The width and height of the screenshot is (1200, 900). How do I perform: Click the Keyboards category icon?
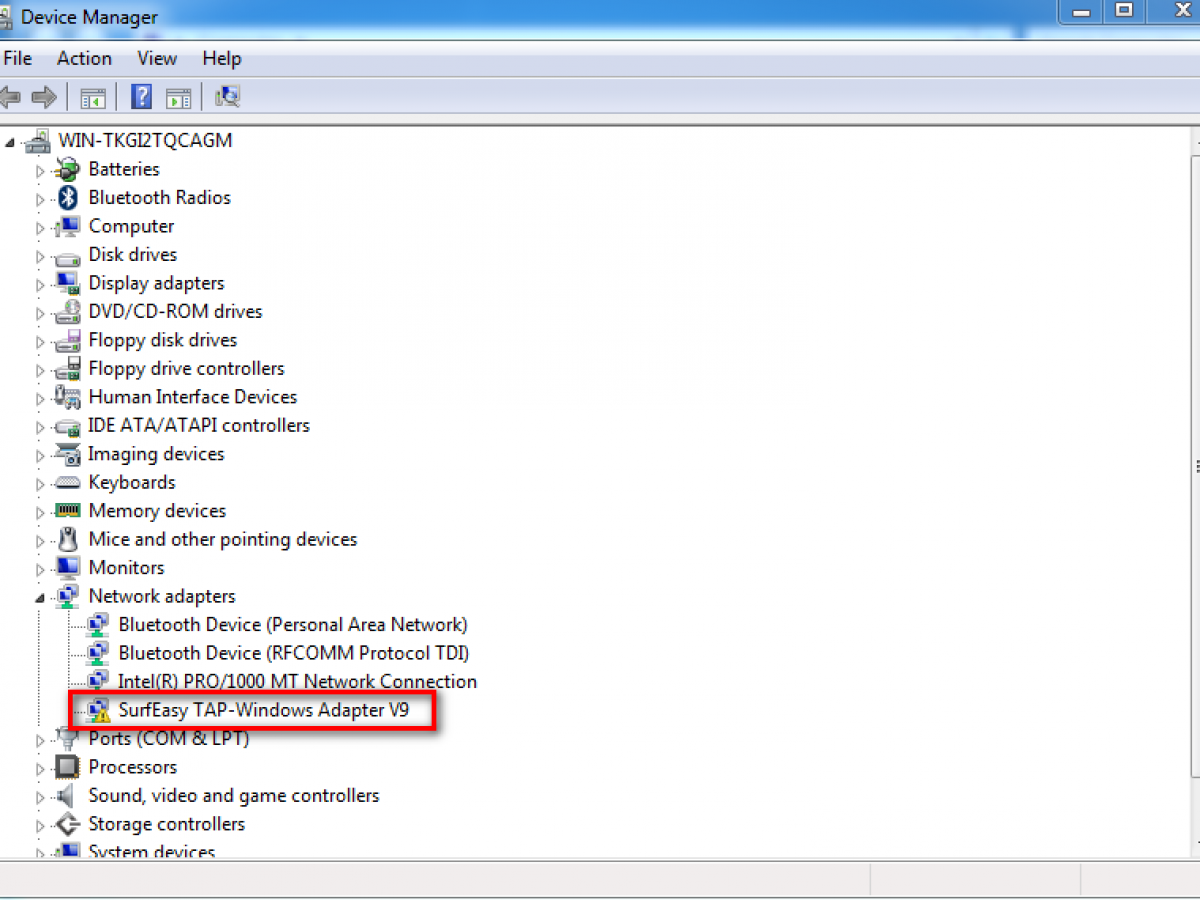pos(68,483)
